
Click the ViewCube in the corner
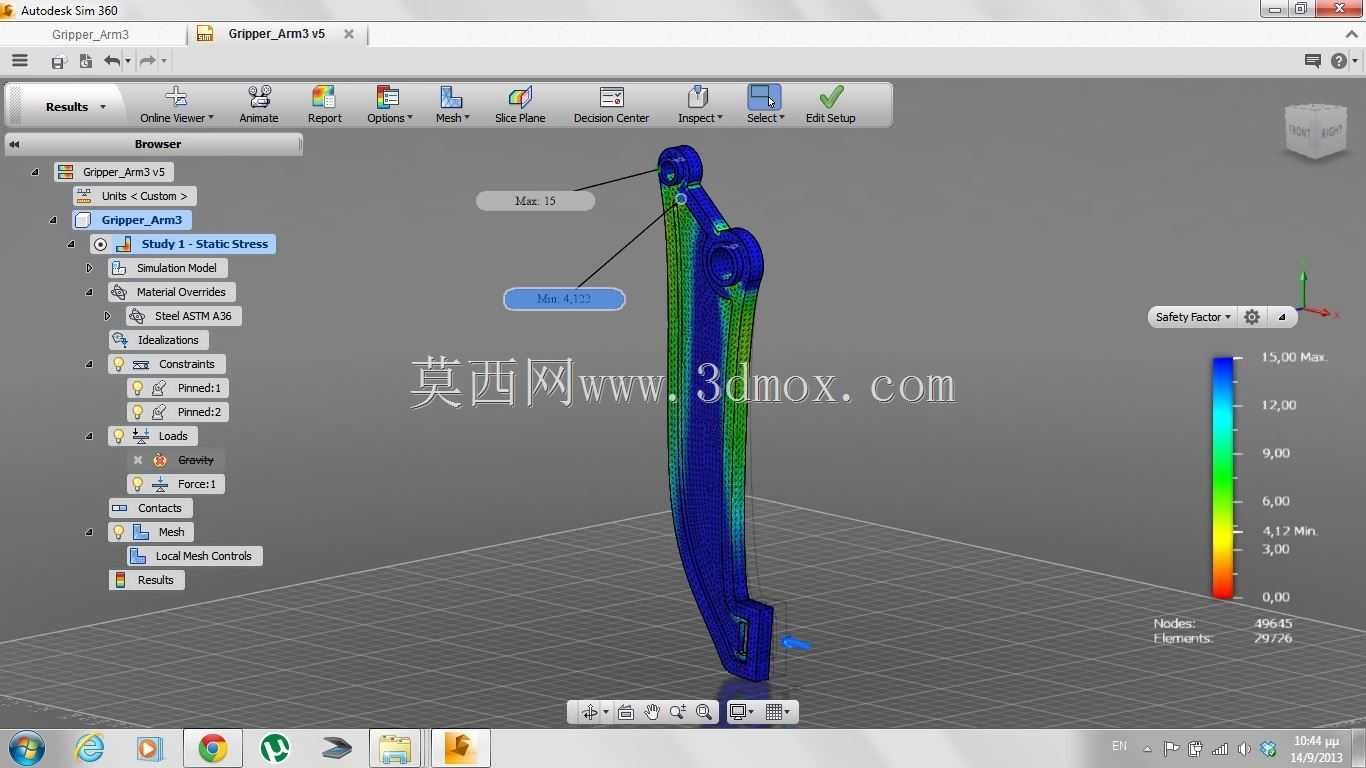[1315, 130]
